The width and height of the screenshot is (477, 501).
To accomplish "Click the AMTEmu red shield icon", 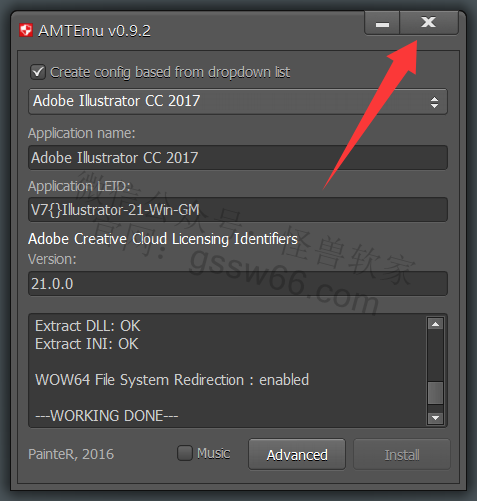I will pyautogui.click(x=26, y=30).
